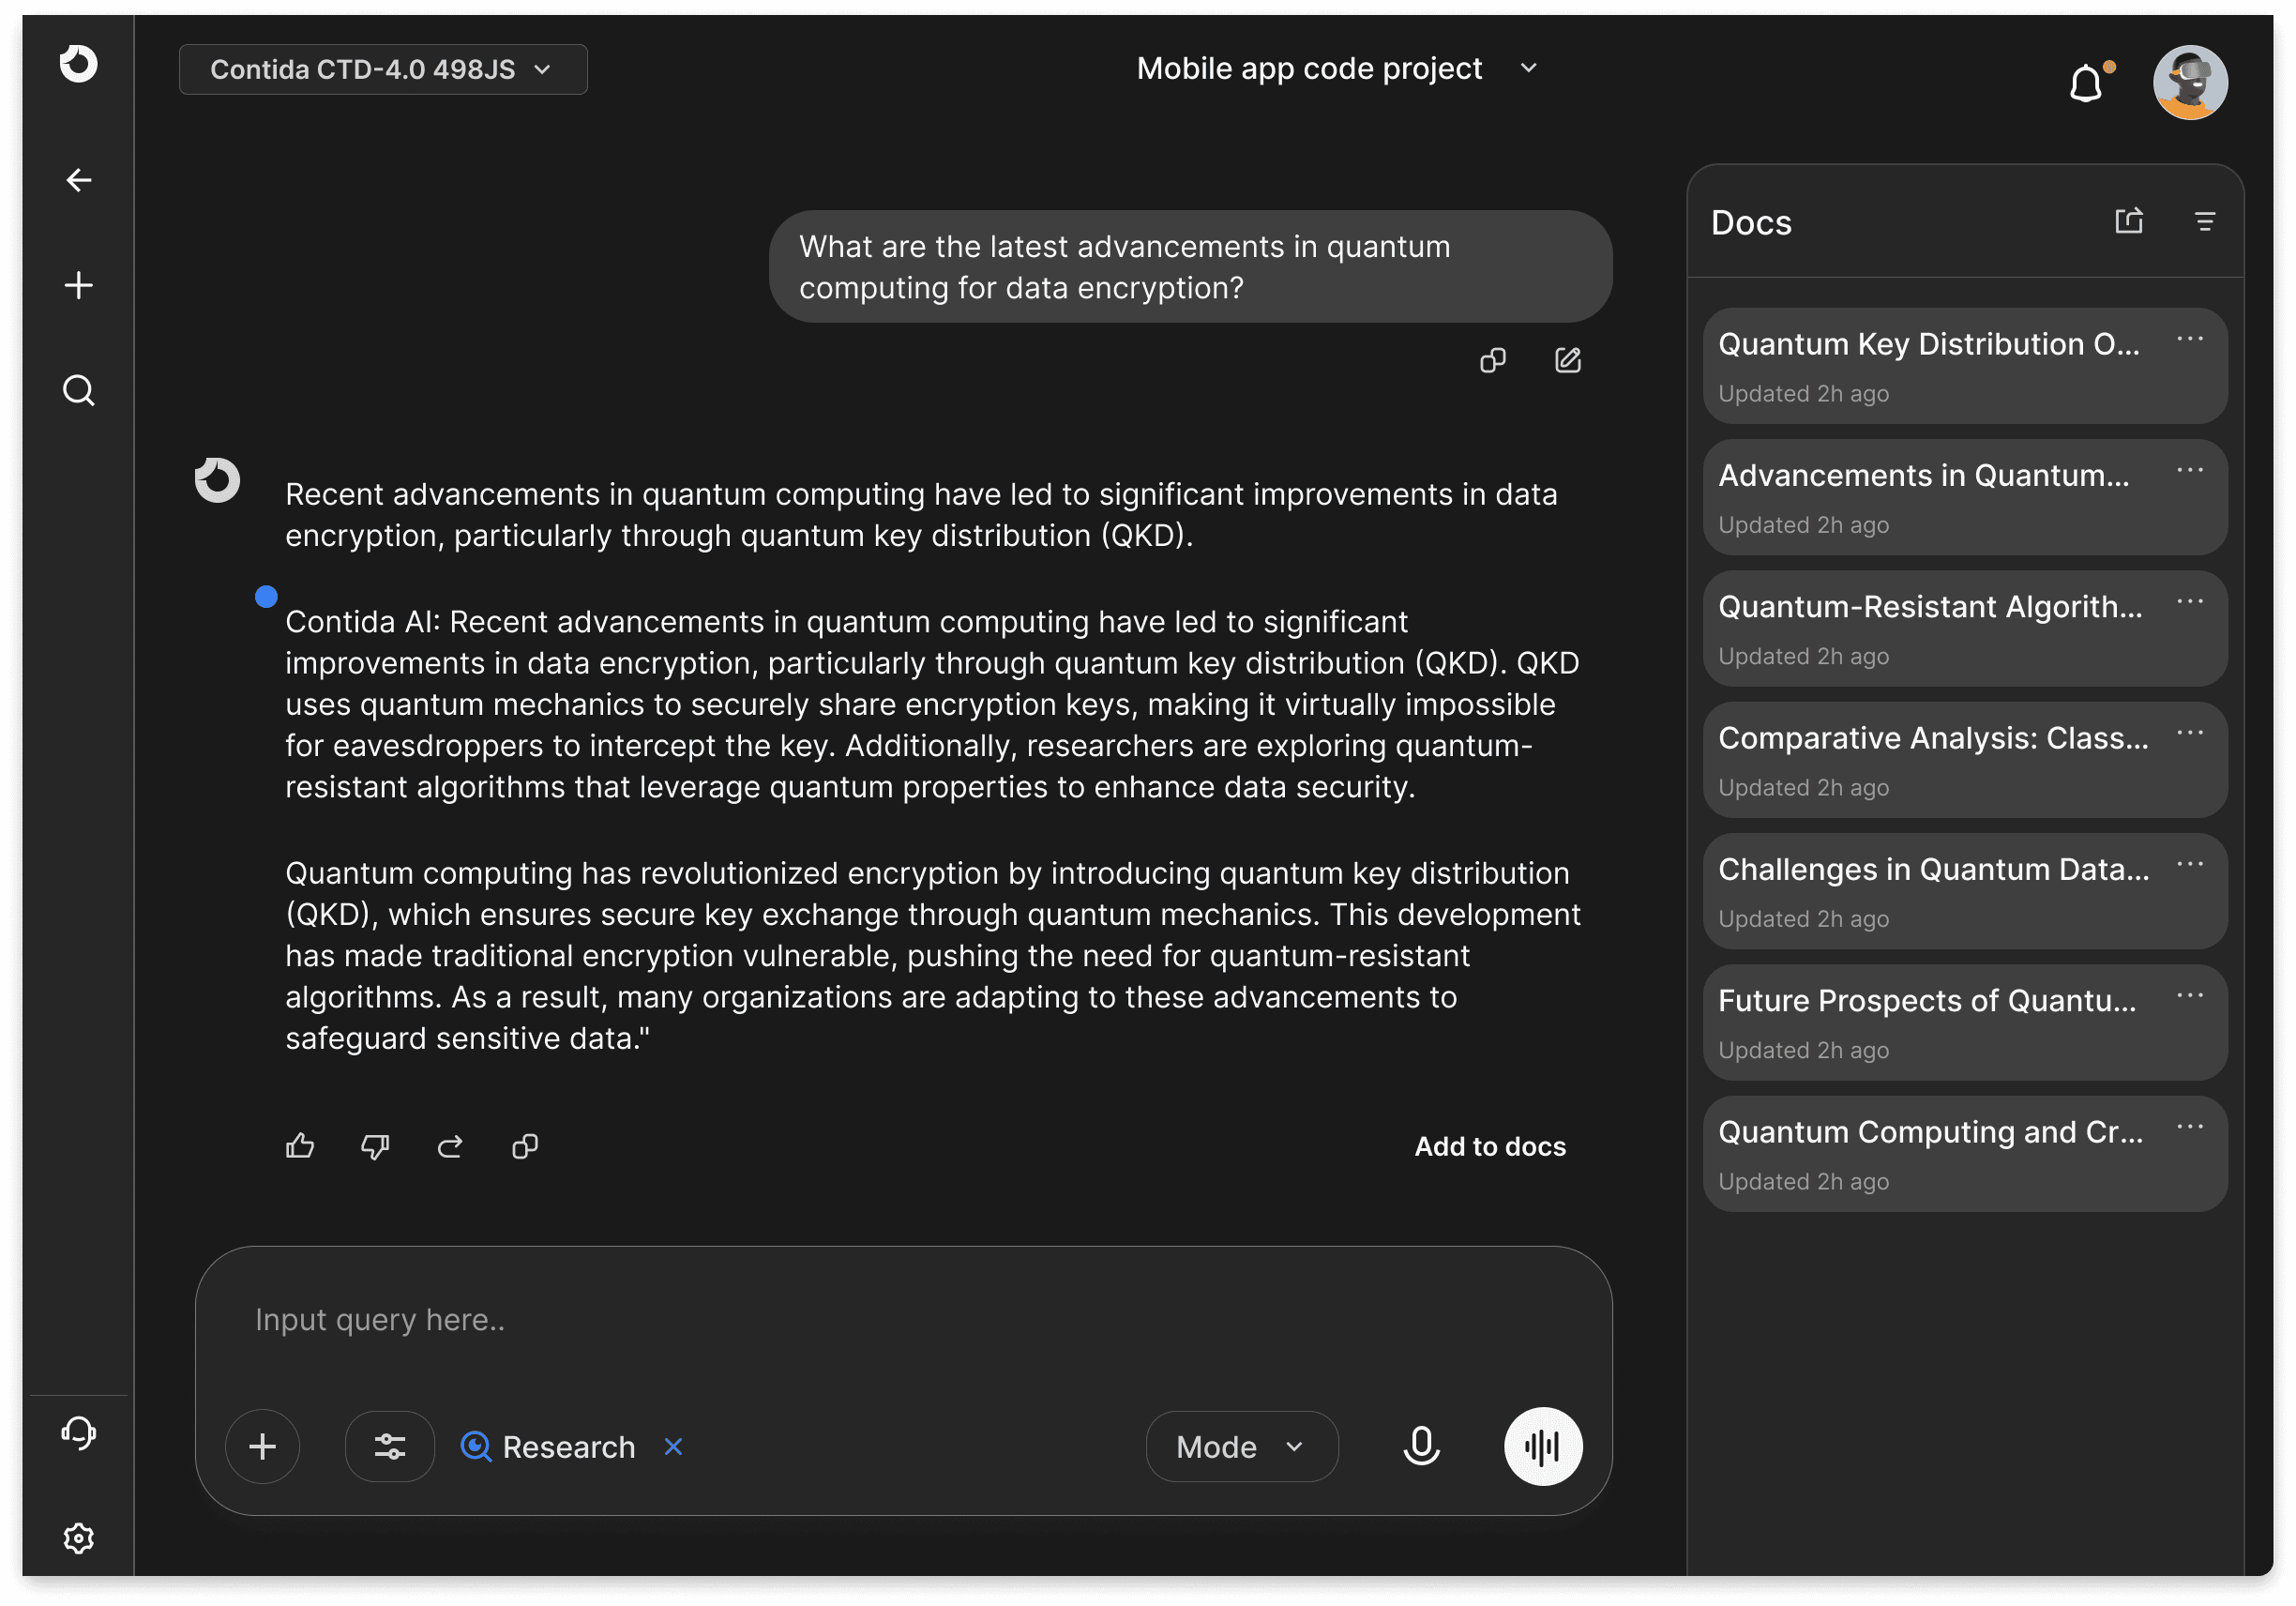Toggle microphone voice input
This screenshot has width=2296, height=1606.
[x=1421, y=1446]
